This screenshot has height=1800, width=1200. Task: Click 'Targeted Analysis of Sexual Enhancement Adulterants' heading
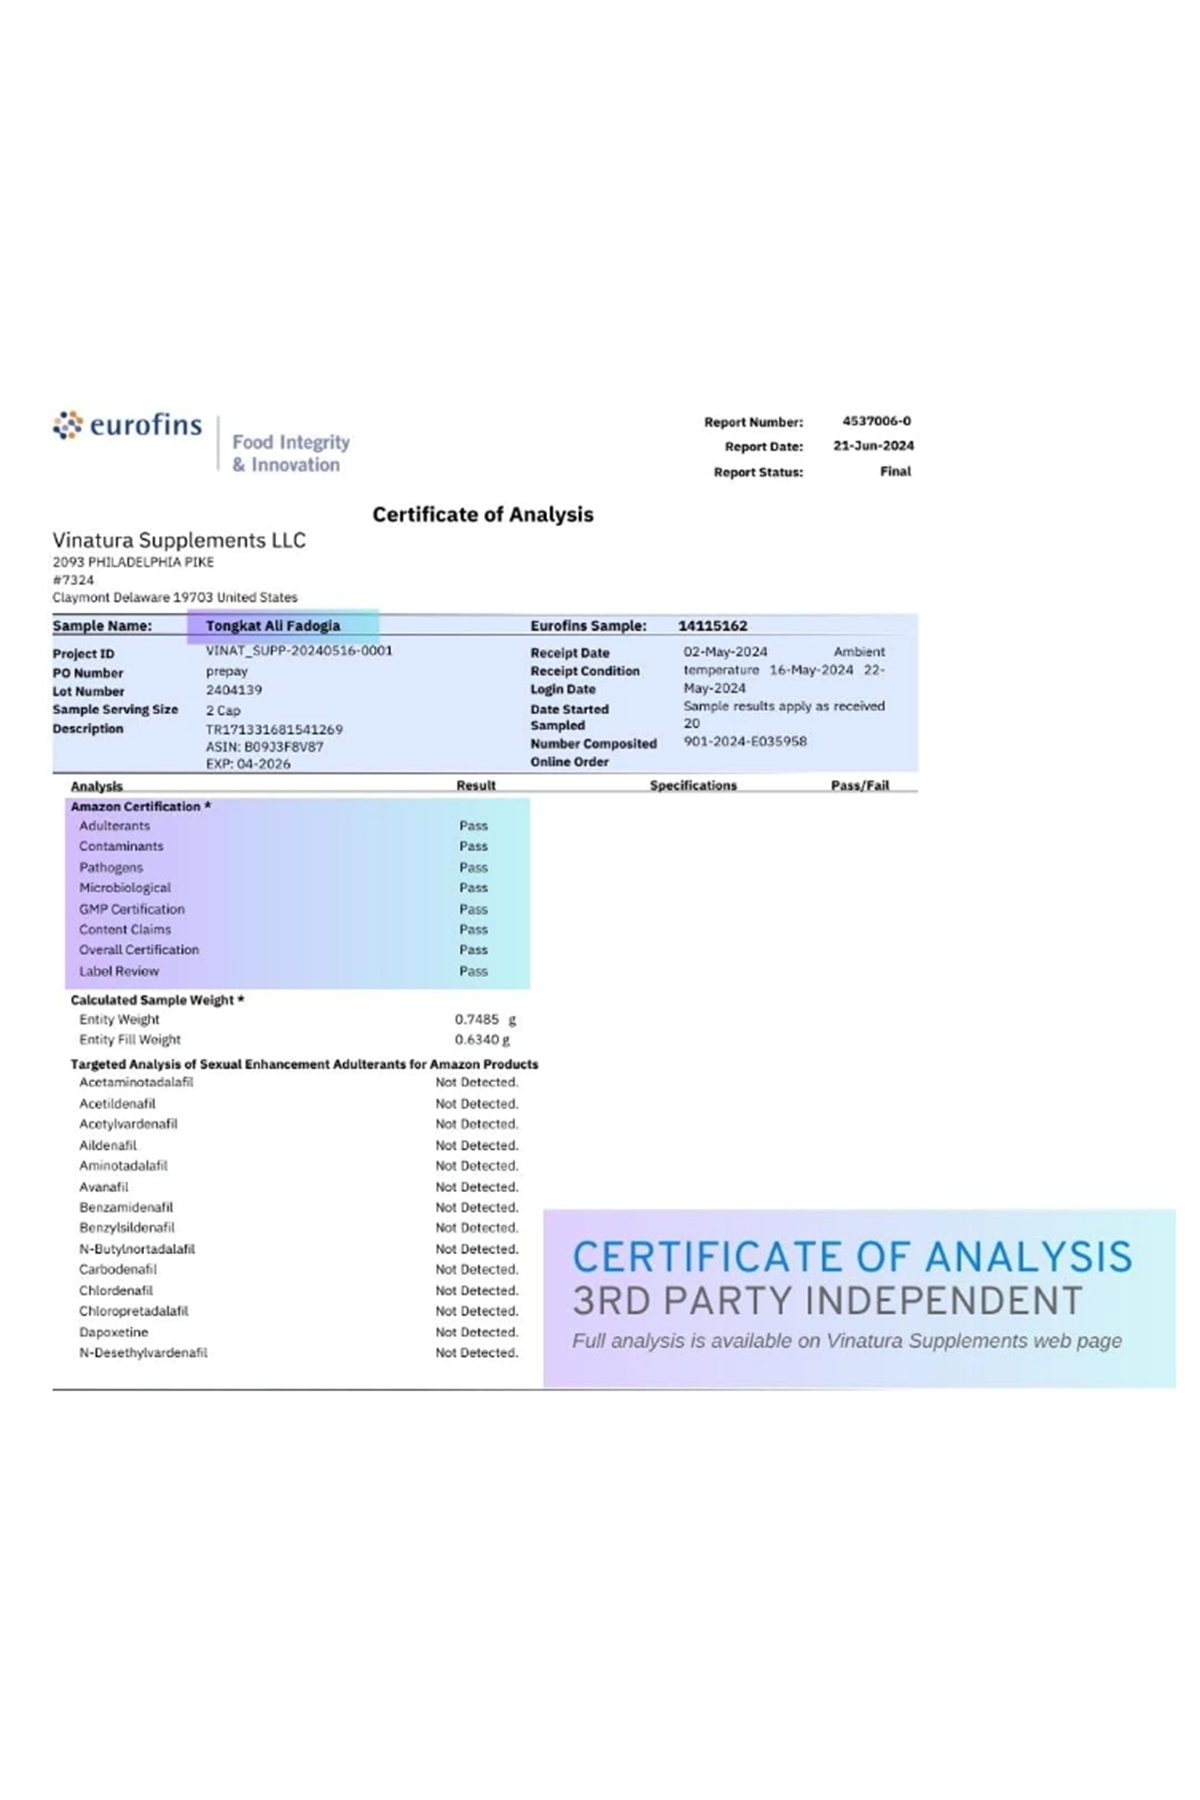[304, 1064]
